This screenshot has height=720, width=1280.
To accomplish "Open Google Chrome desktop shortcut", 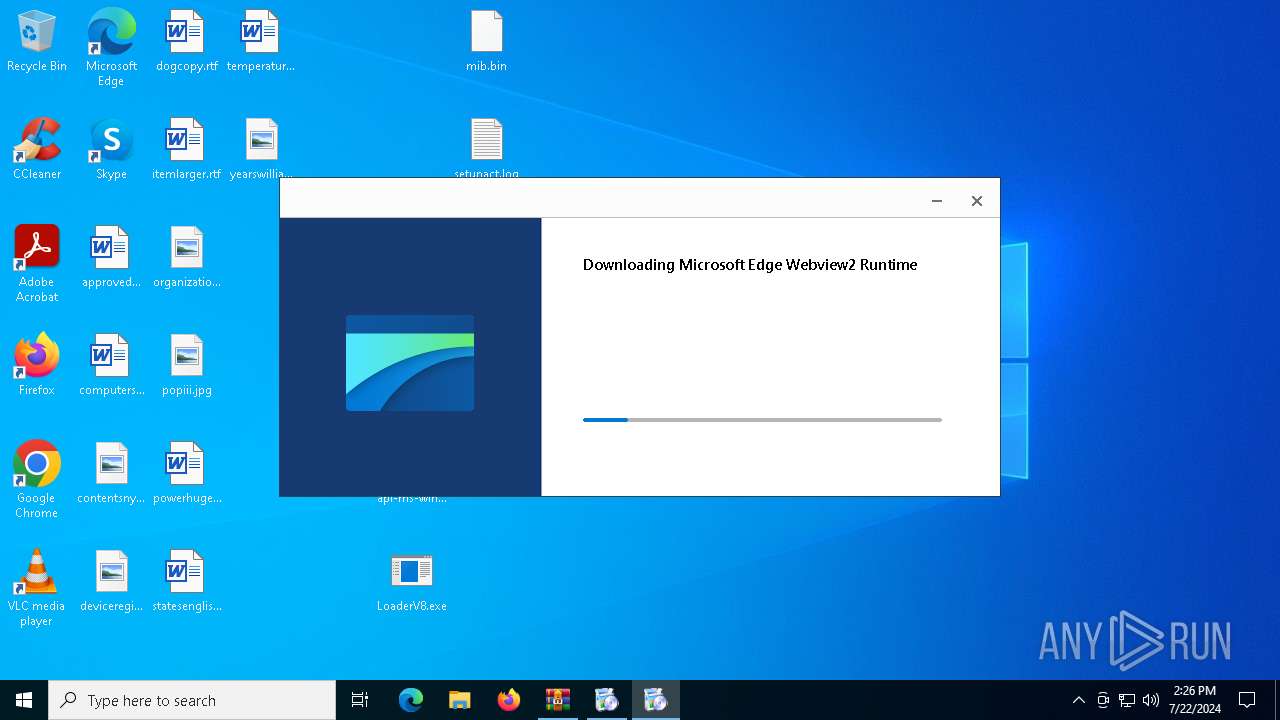I will [x=37, y=480].
